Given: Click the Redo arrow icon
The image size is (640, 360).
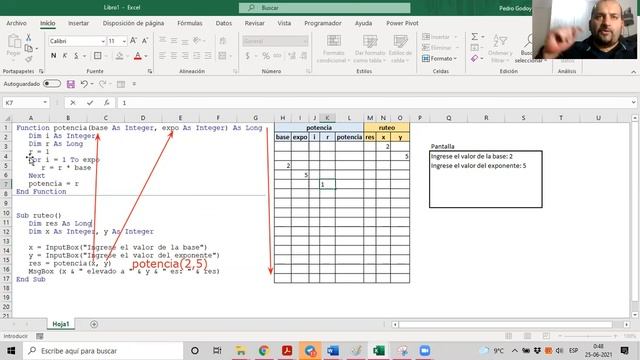Looking at the screenshot, I should (x=102, y=84).
